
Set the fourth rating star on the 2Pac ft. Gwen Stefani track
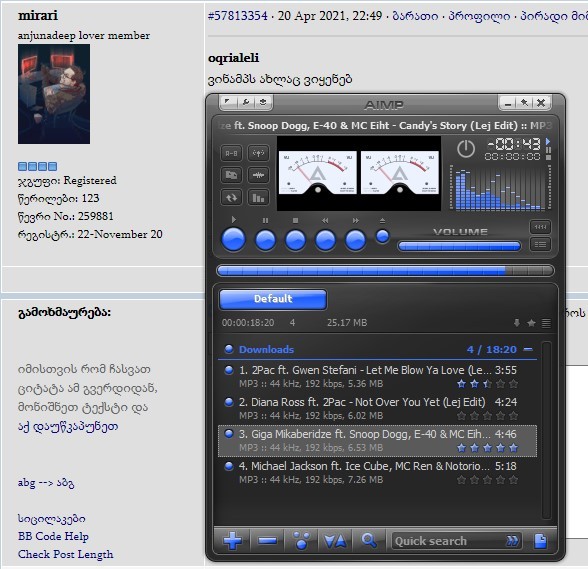point(501,384)
